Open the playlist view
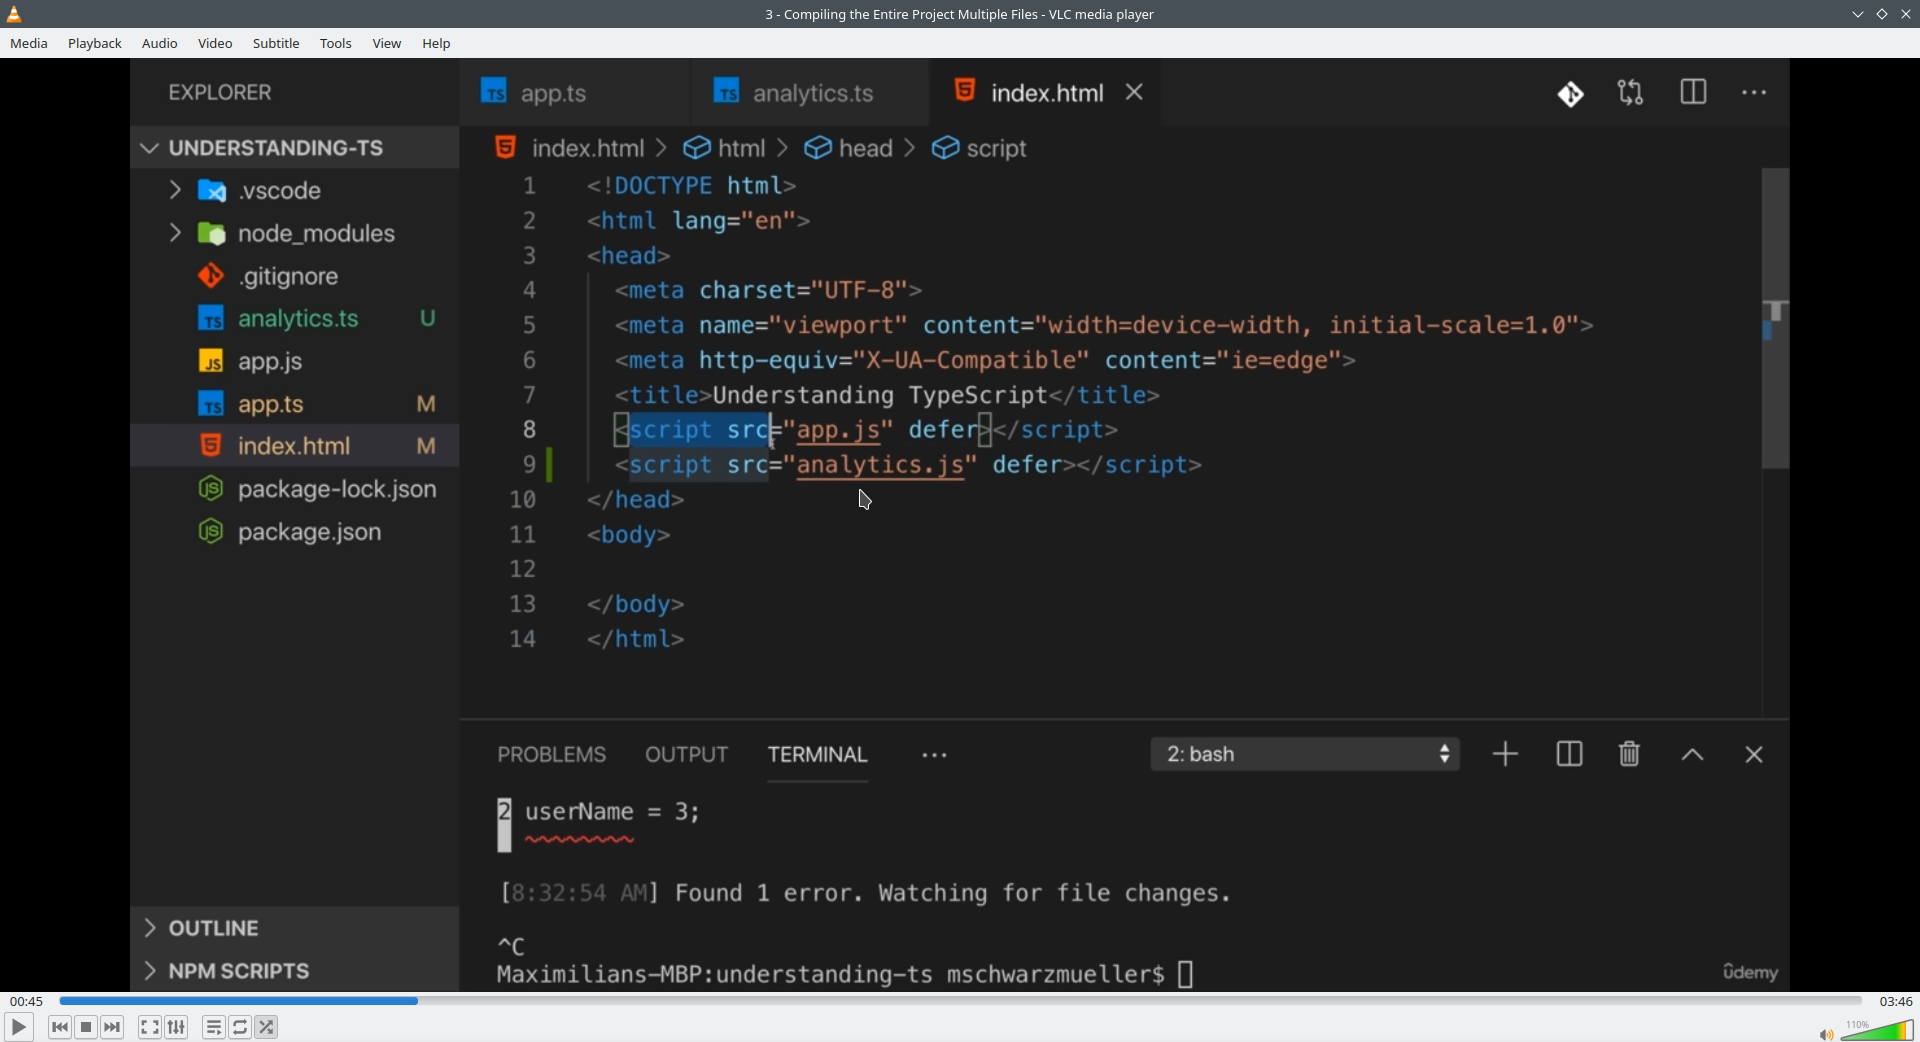Image resolution: width=1920 pixels, height=1042 pixels. click(x=214, y=1027)
